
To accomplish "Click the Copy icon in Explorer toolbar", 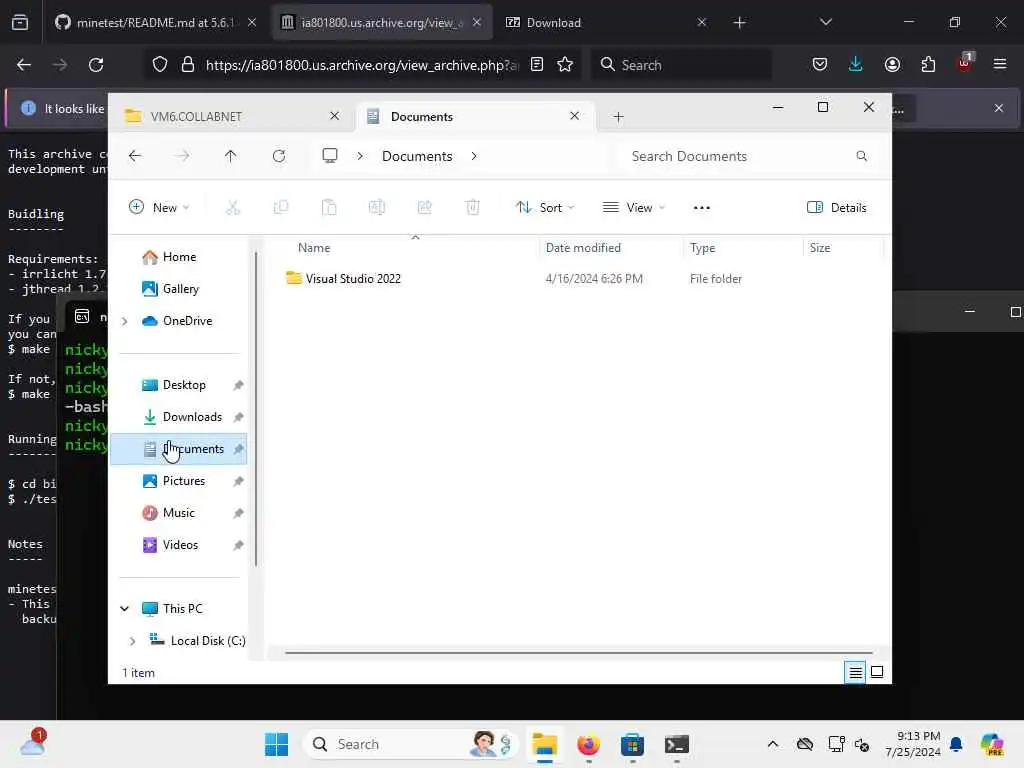I will 281,208.
